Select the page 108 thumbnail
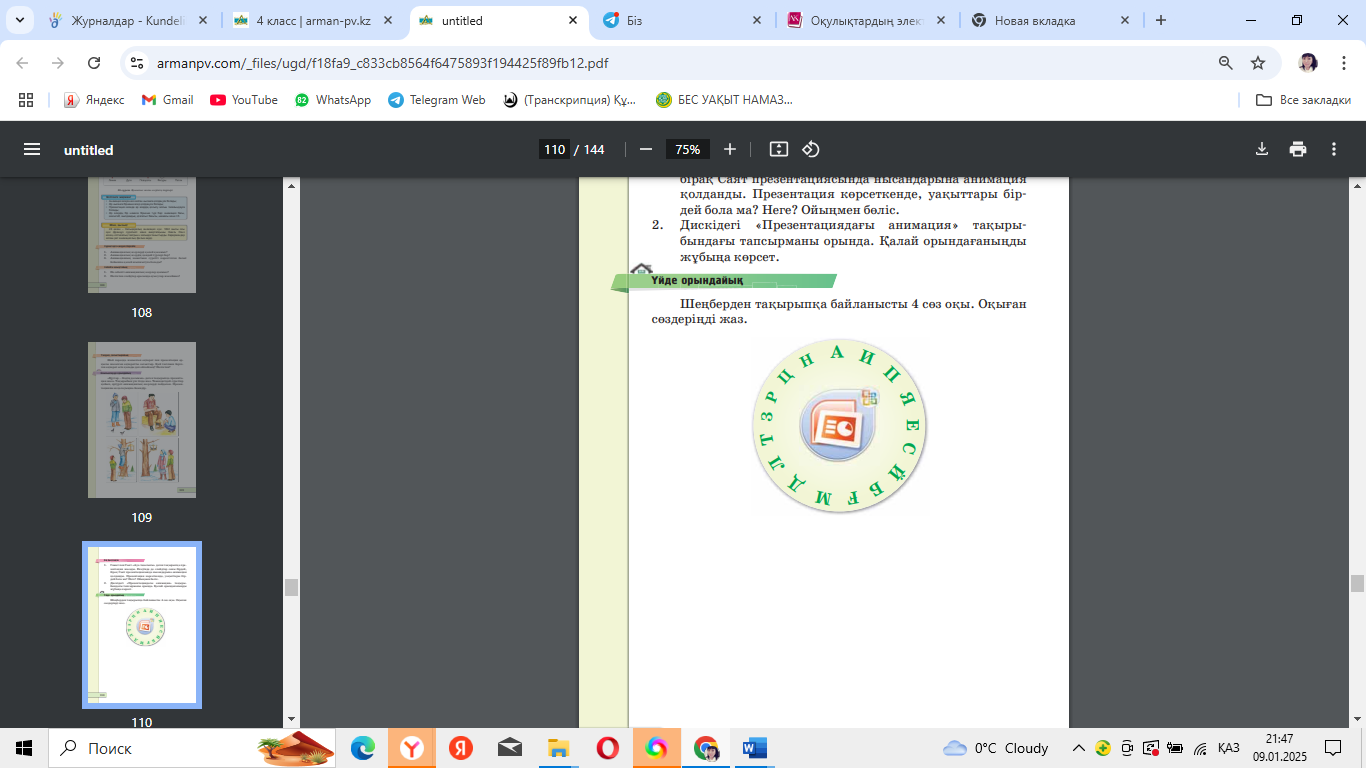1366x768 pixels. (142, 235)
